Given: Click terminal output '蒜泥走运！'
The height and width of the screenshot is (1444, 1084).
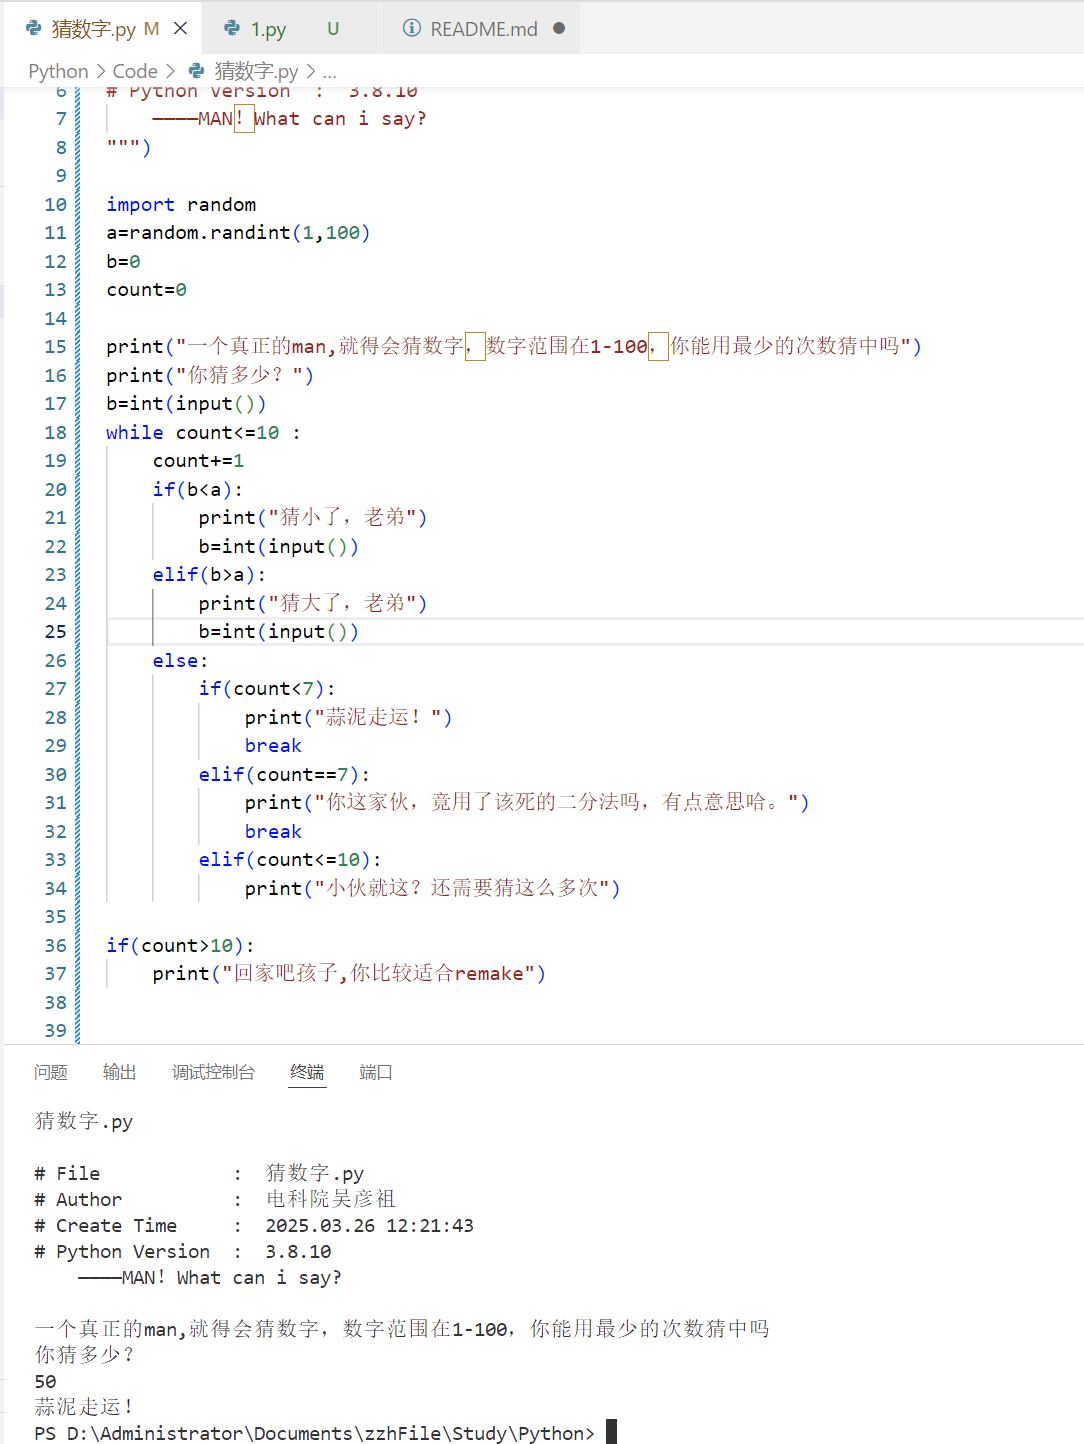Looking at the screenshot, I should tap(84, 1407).
